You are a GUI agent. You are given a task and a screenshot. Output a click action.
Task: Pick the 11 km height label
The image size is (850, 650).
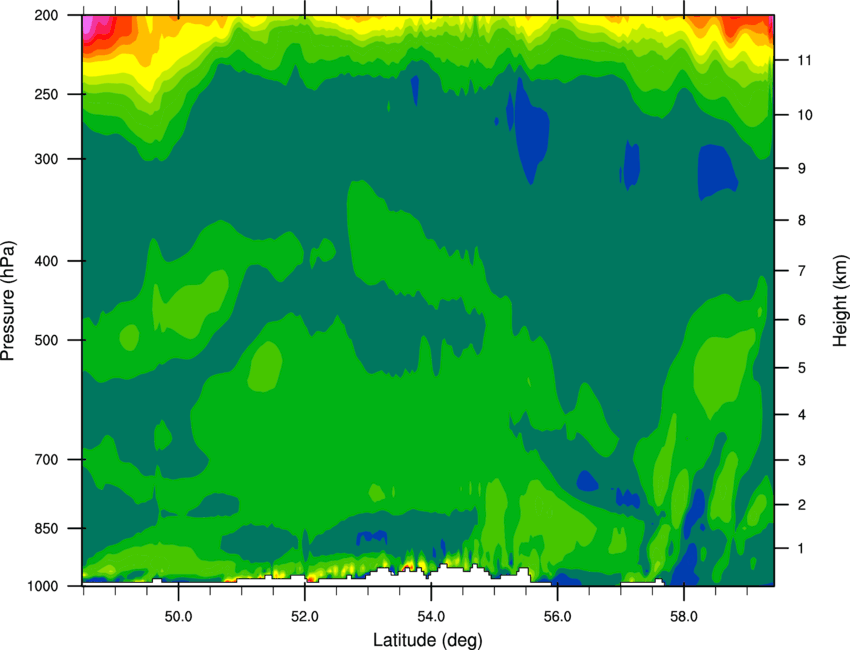(x=805, y=60)
